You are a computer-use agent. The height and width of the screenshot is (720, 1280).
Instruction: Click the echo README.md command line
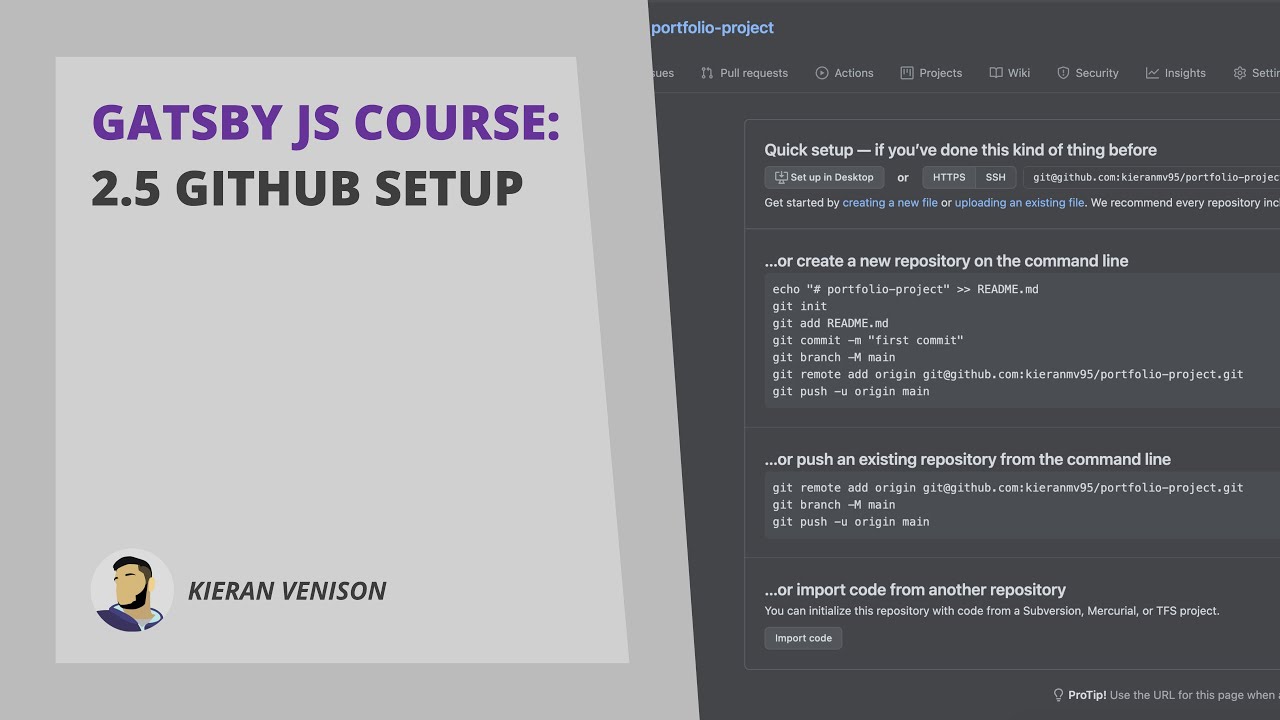pos(905,289)
